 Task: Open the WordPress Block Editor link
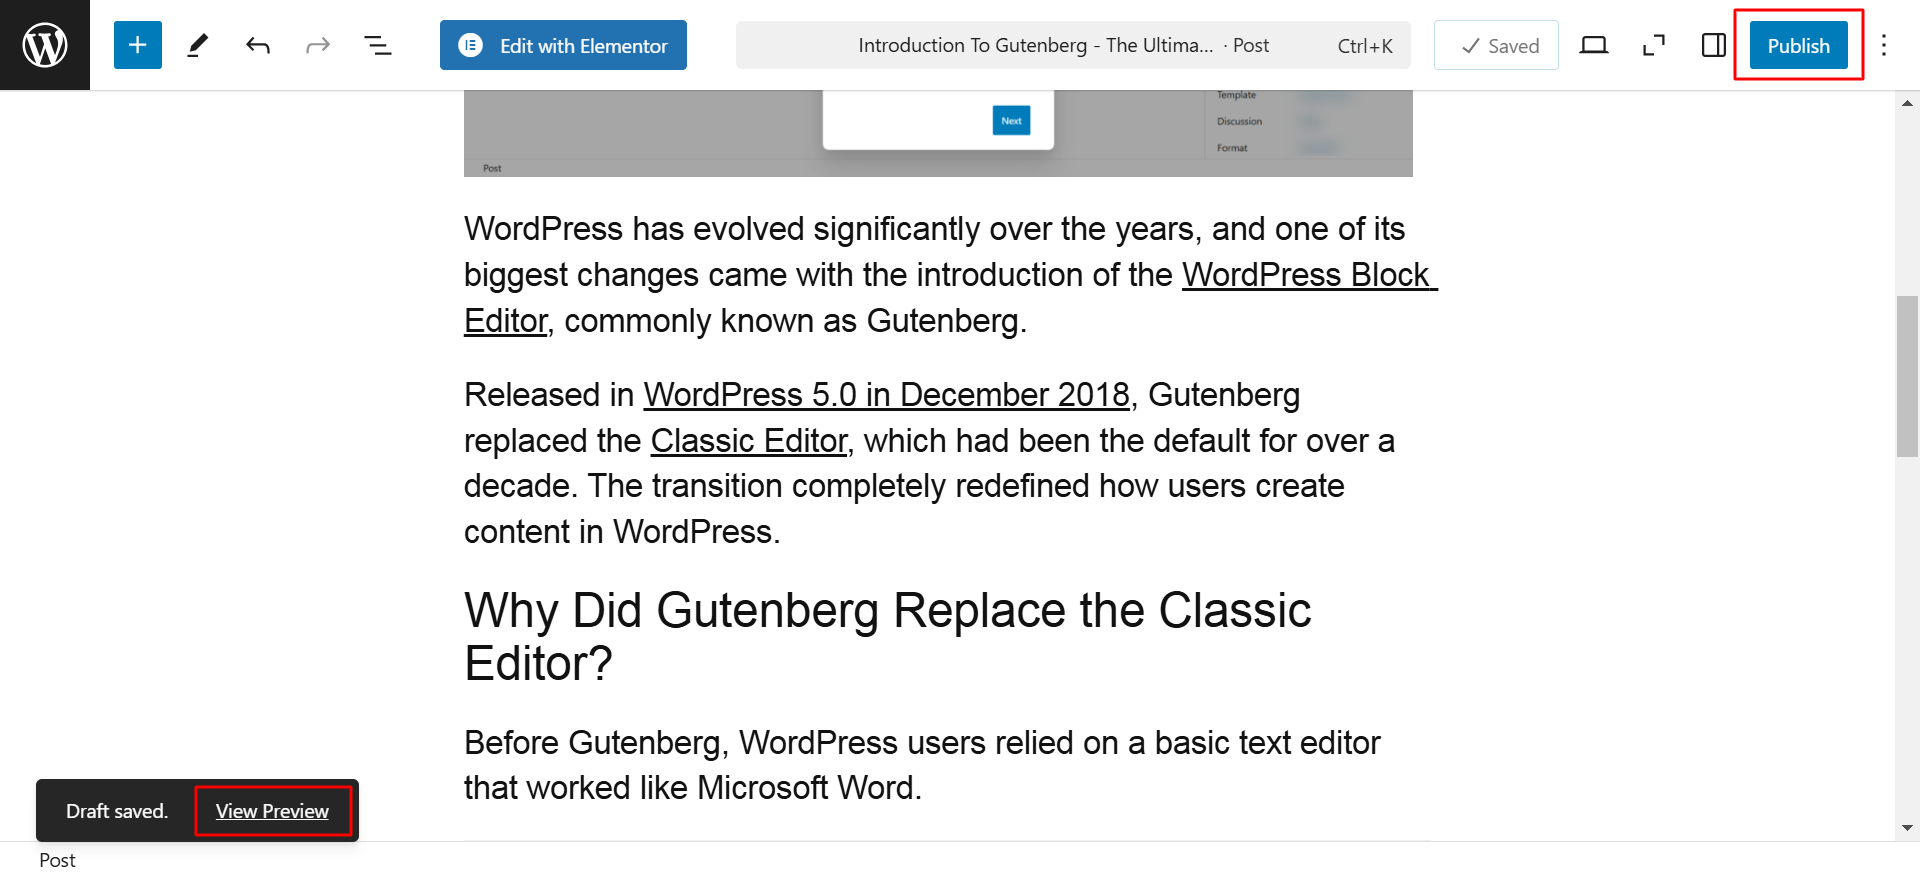[1310, 275]
